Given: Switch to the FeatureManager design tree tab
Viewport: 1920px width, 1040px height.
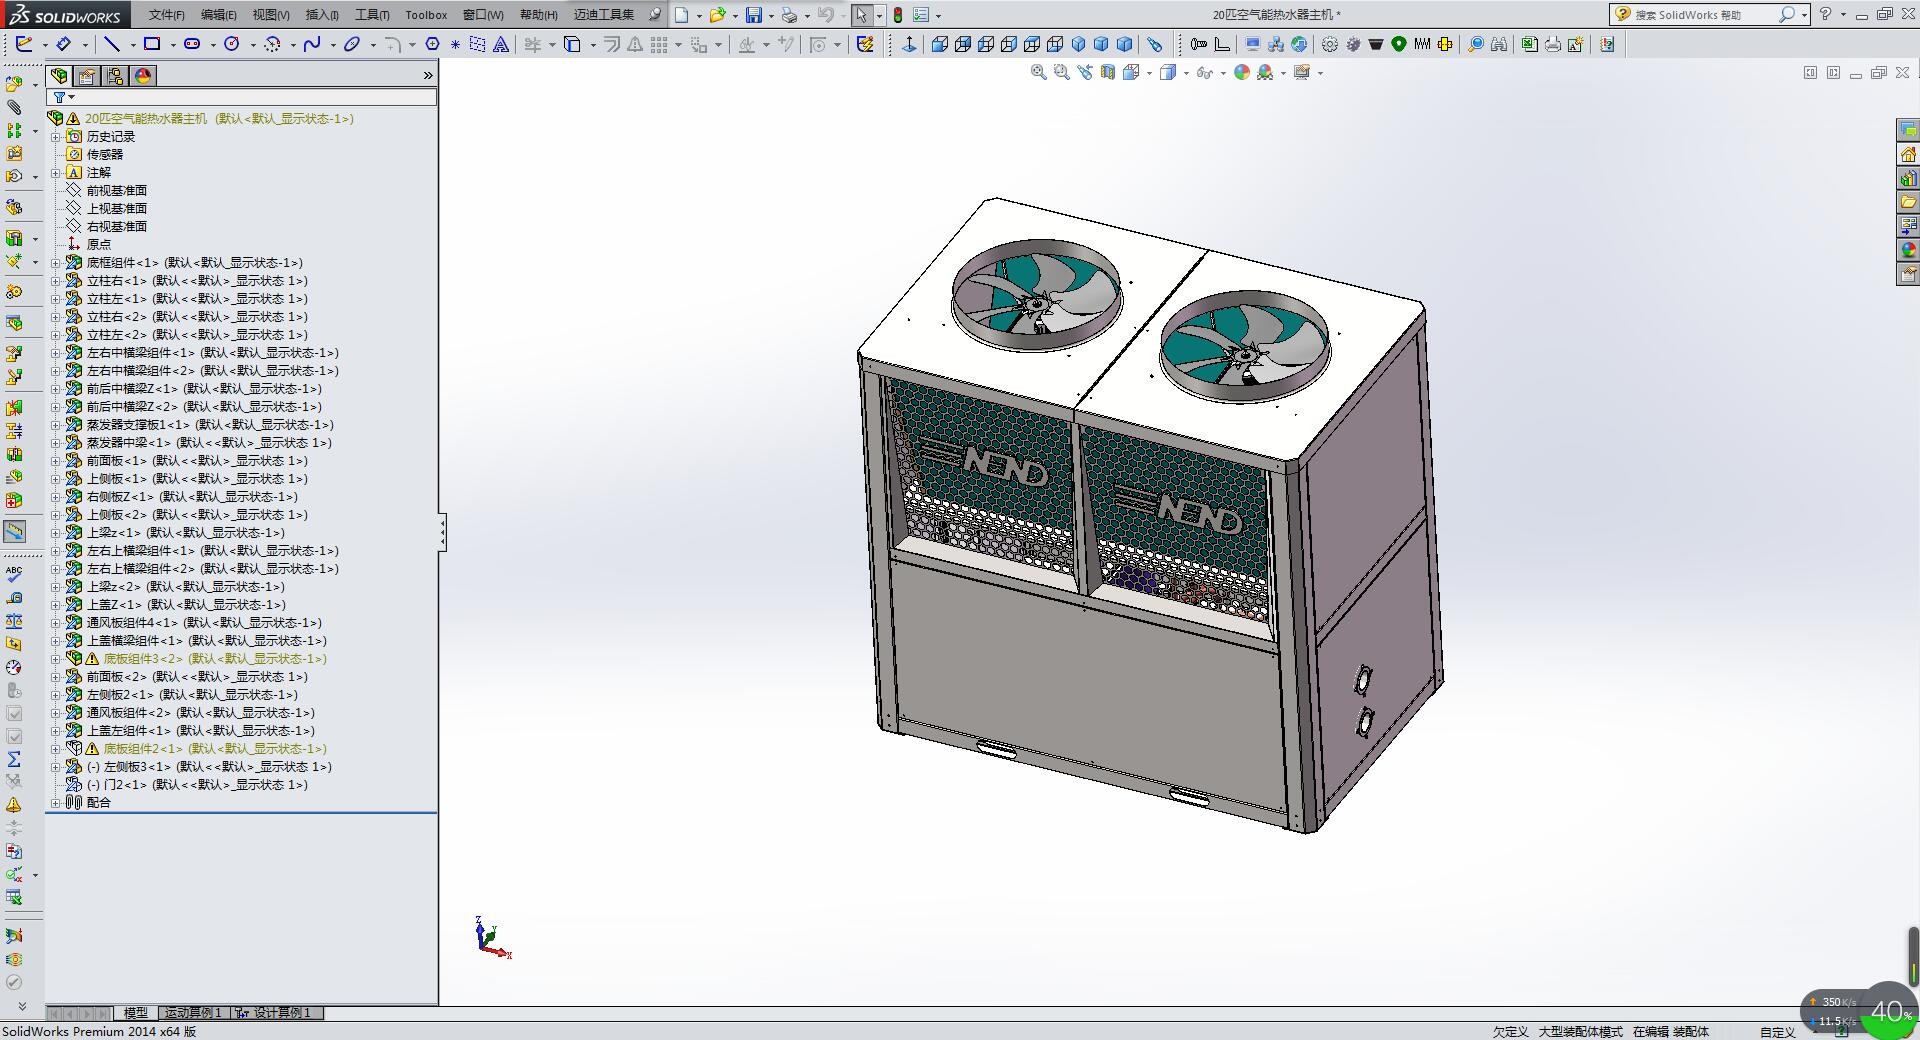Looking at the screenshot, I should [x=60, y=76].
